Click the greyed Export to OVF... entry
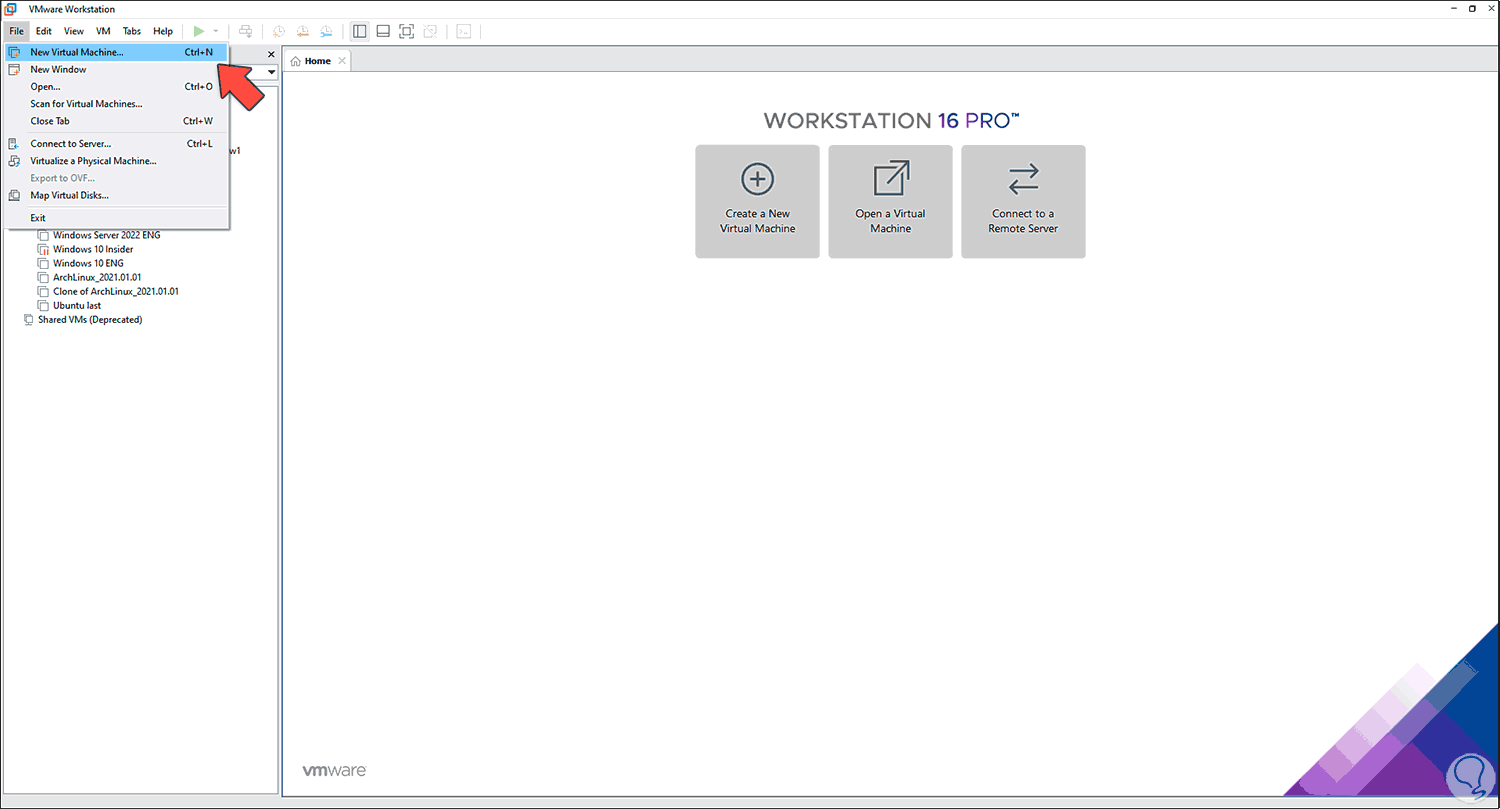This screenshot has height=809, width=1500. (117, 178)
